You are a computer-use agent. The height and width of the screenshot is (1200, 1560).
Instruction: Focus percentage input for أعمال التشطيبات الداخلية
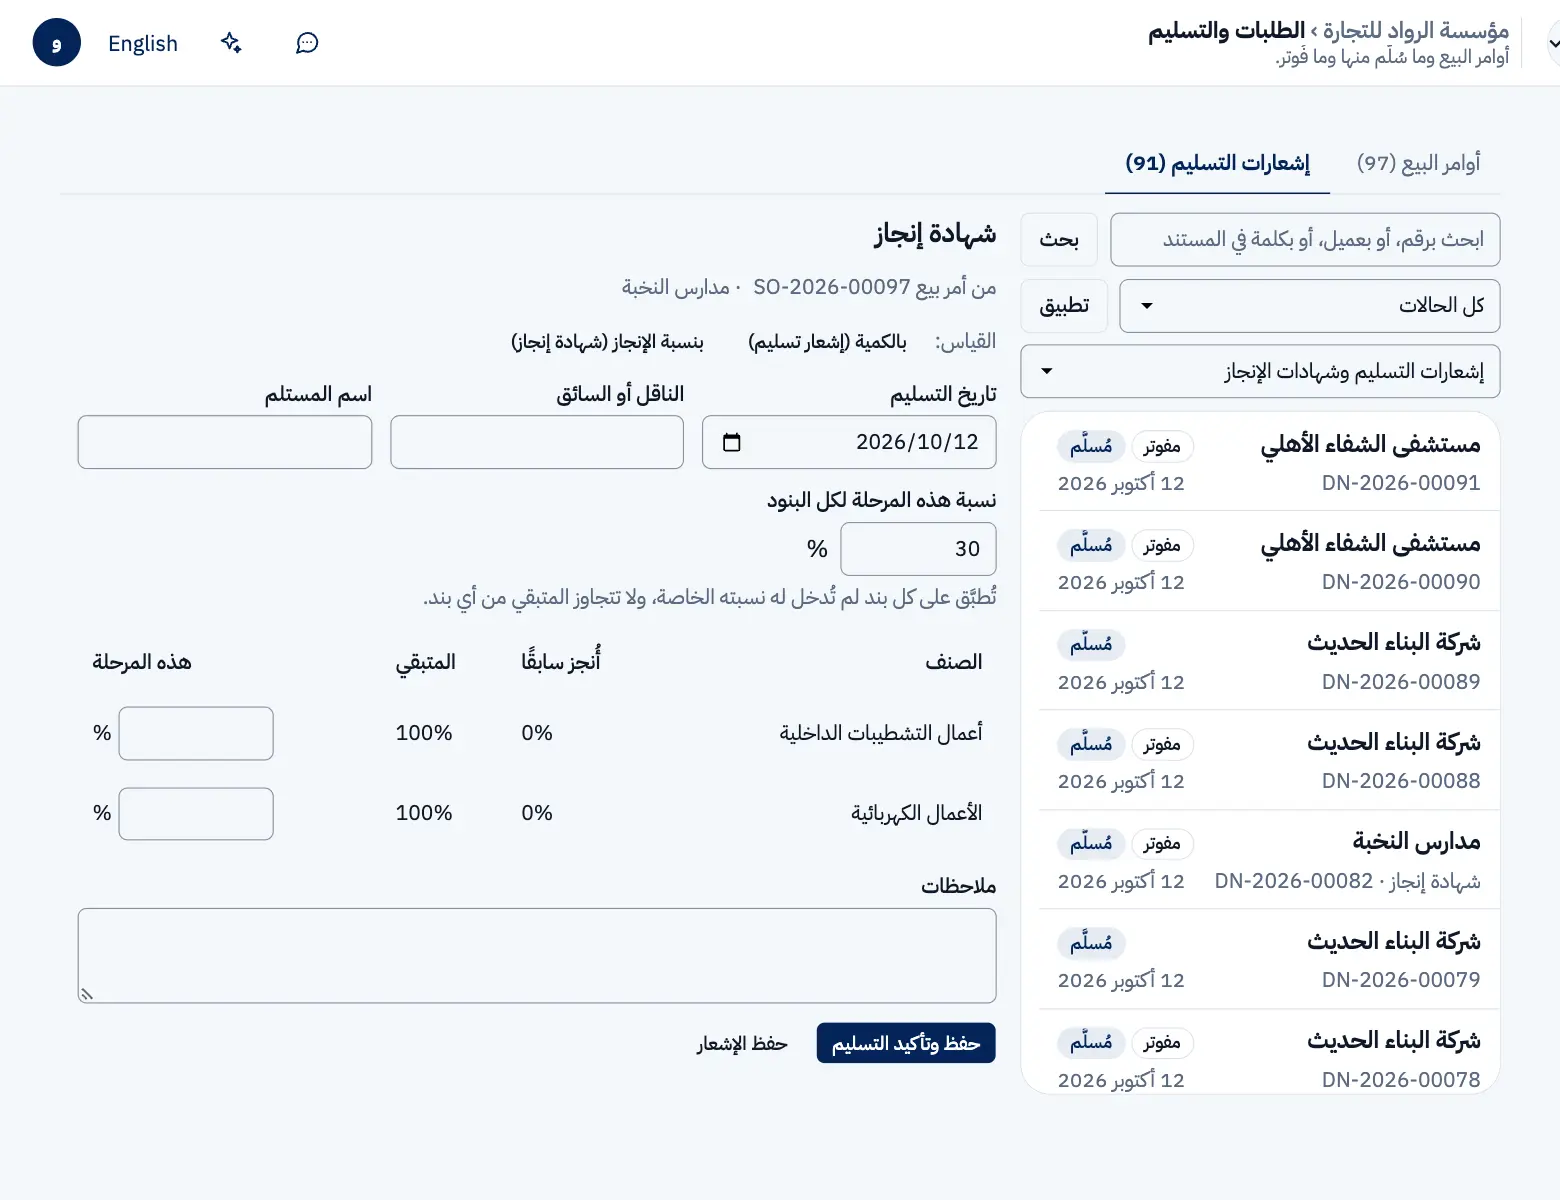point(196,733)
